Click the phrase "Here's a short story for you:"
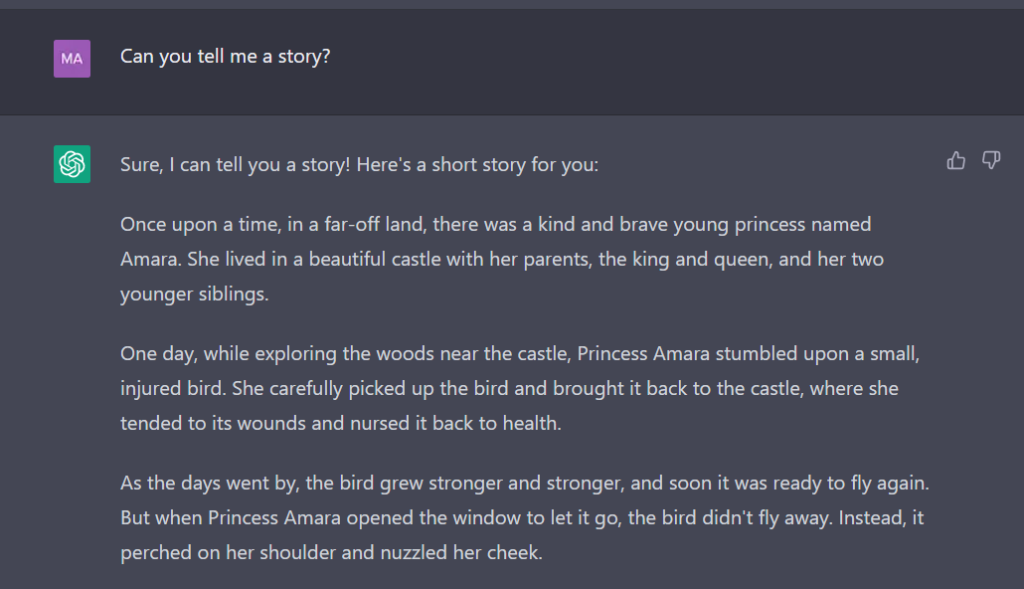1024x589 pixels. pos(477,165)
